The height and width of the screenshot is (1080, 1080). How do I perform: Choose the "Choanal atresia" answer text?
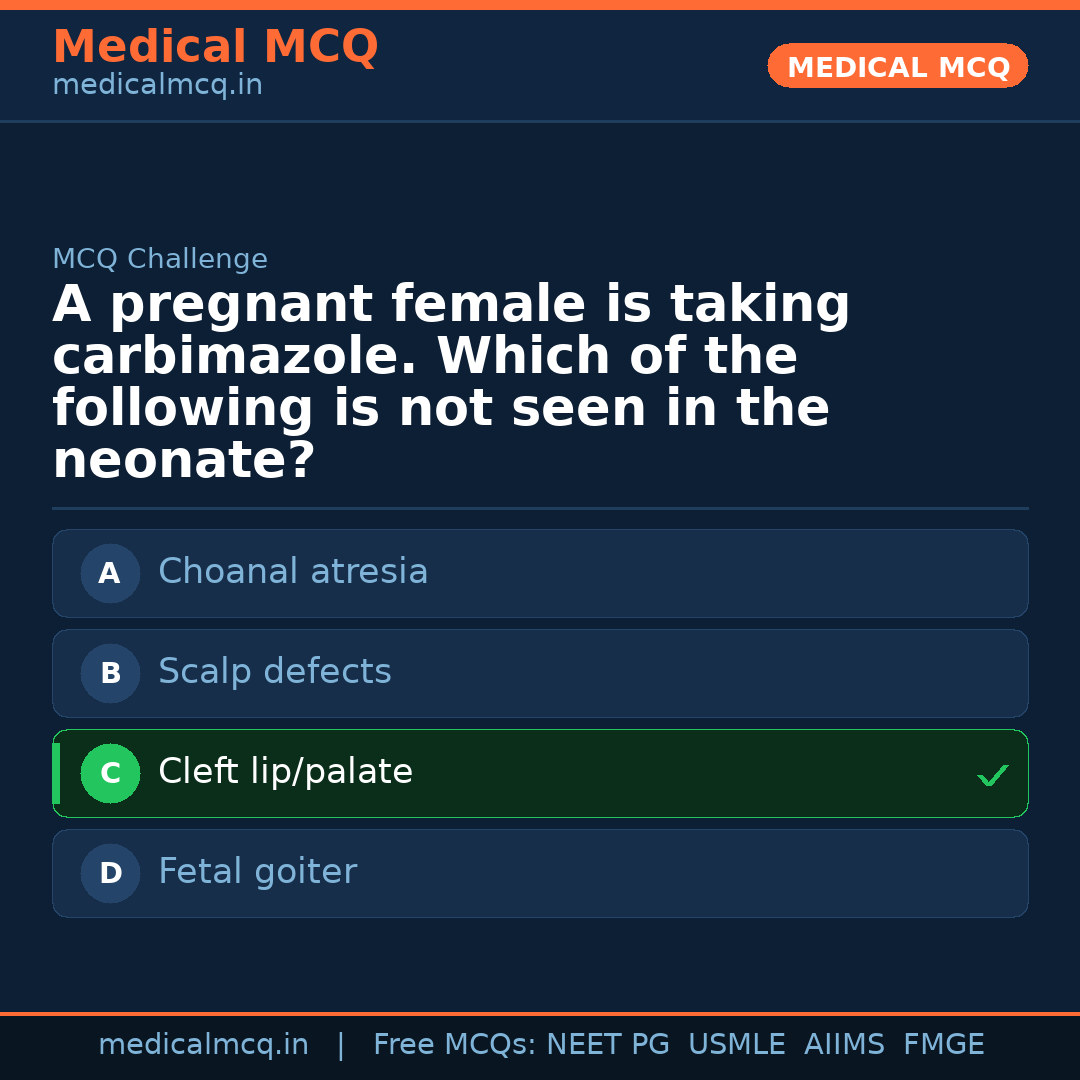pos(293,572)
